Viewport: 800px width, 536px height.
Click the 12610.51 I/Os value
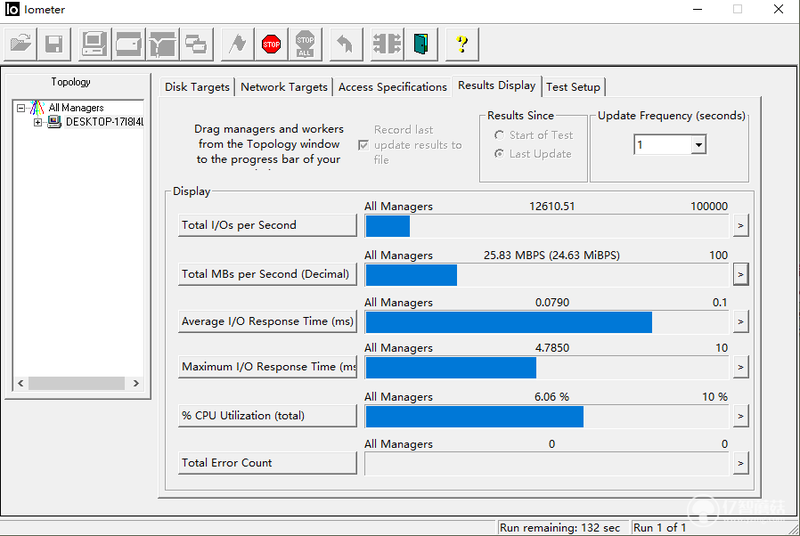point(552,207)
